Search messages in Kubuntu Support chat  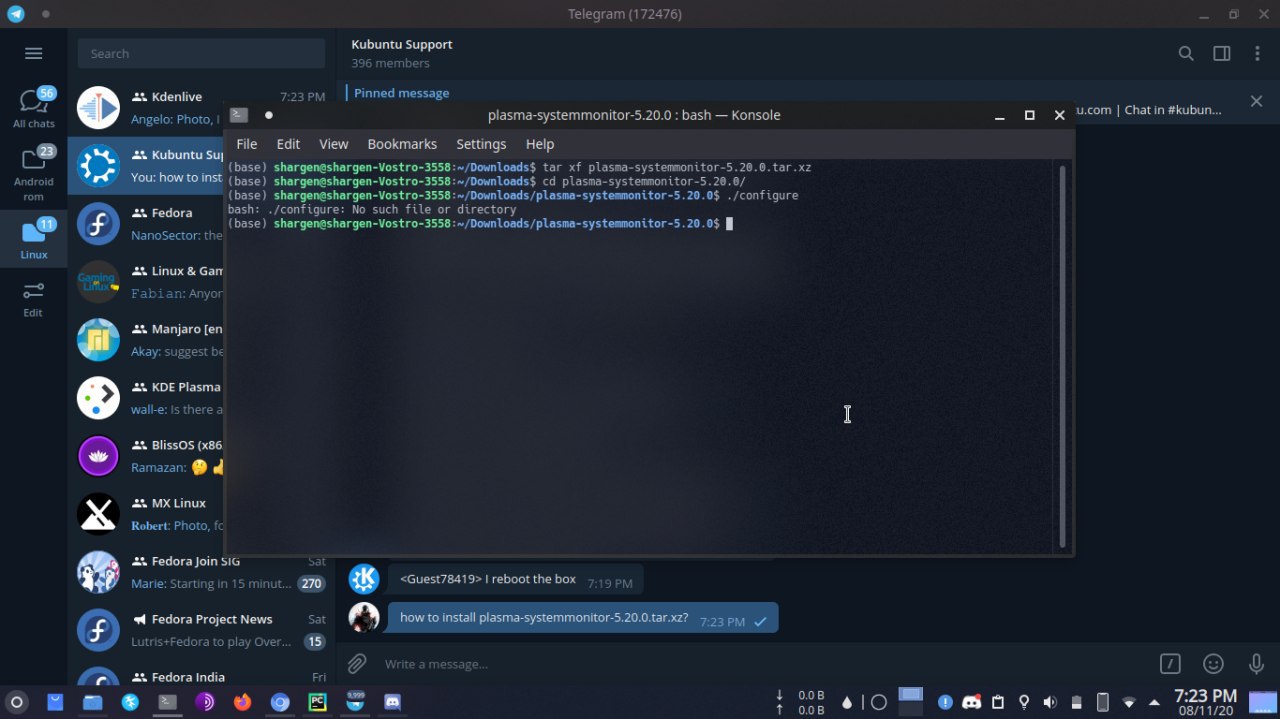pos(1186,54)
